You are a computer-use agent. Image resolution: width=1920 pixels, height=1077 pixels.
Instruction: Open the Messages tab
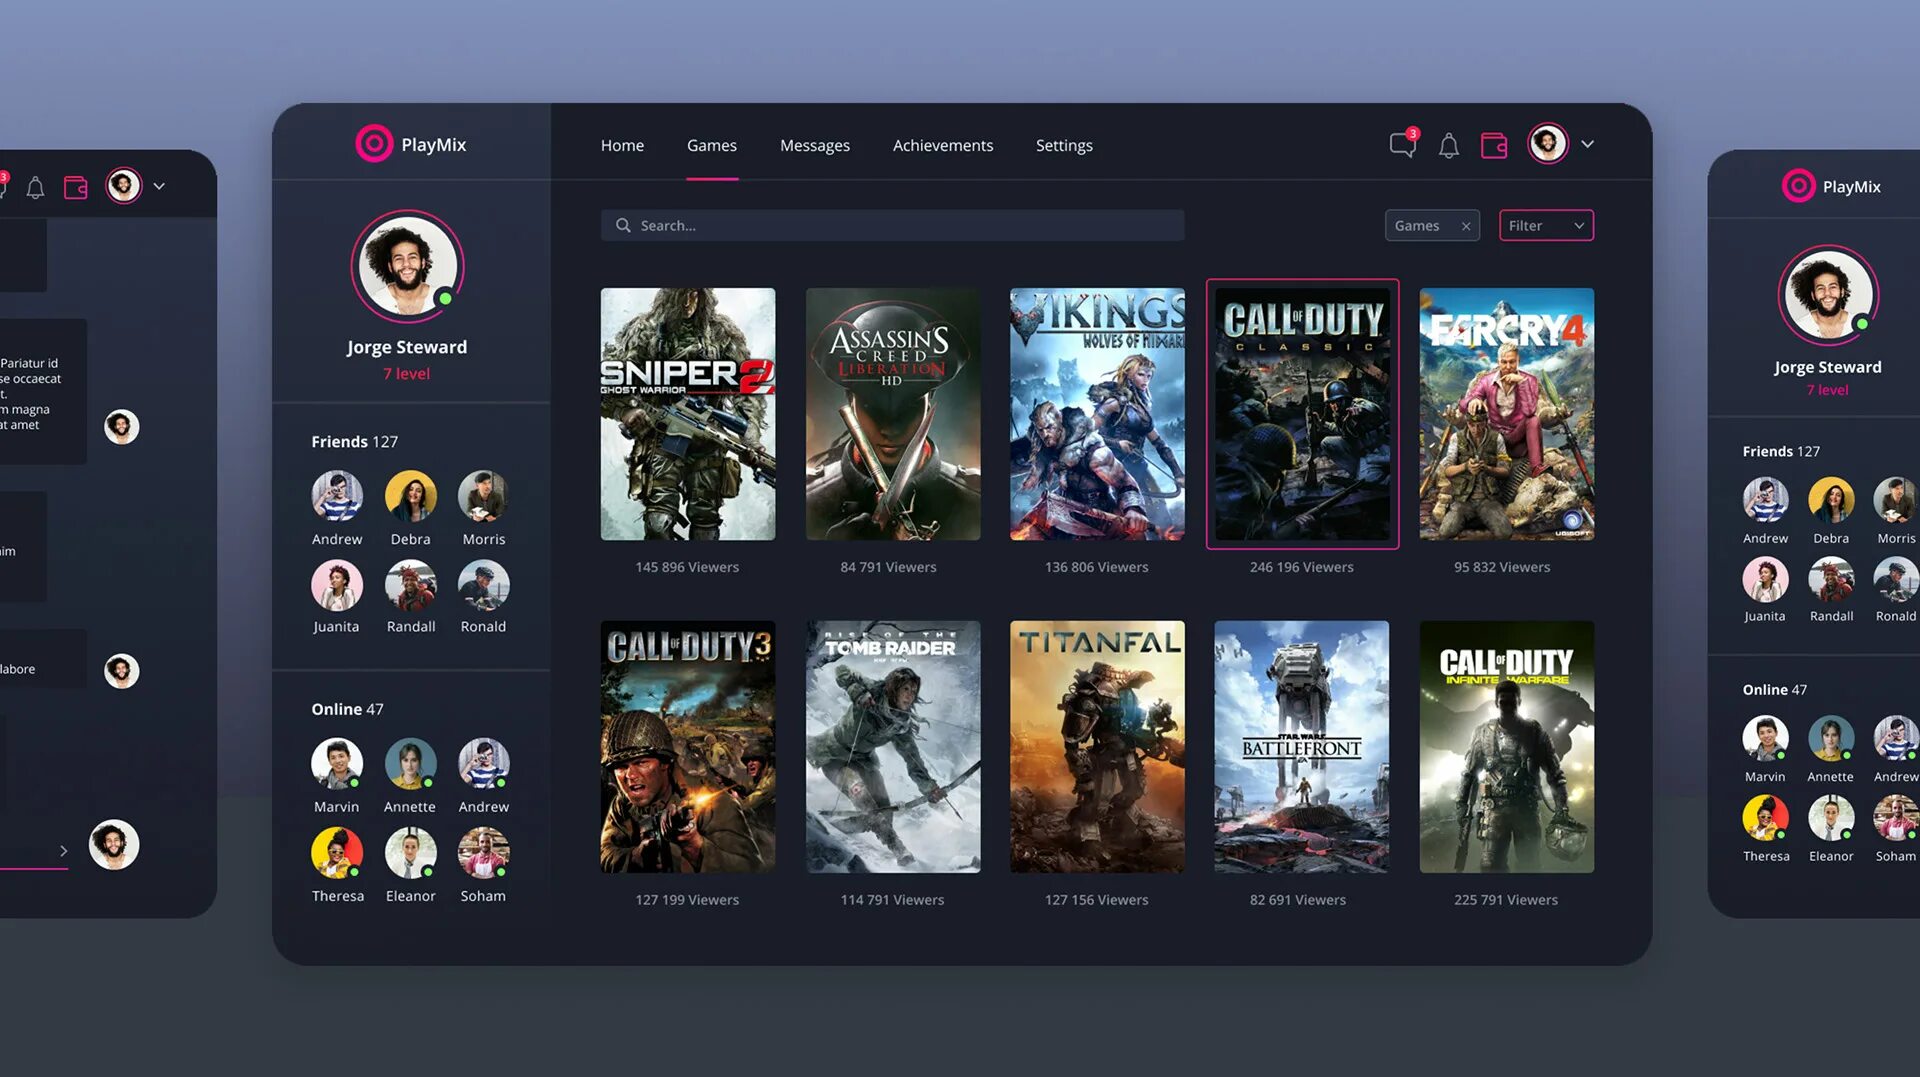pos(815,145)
